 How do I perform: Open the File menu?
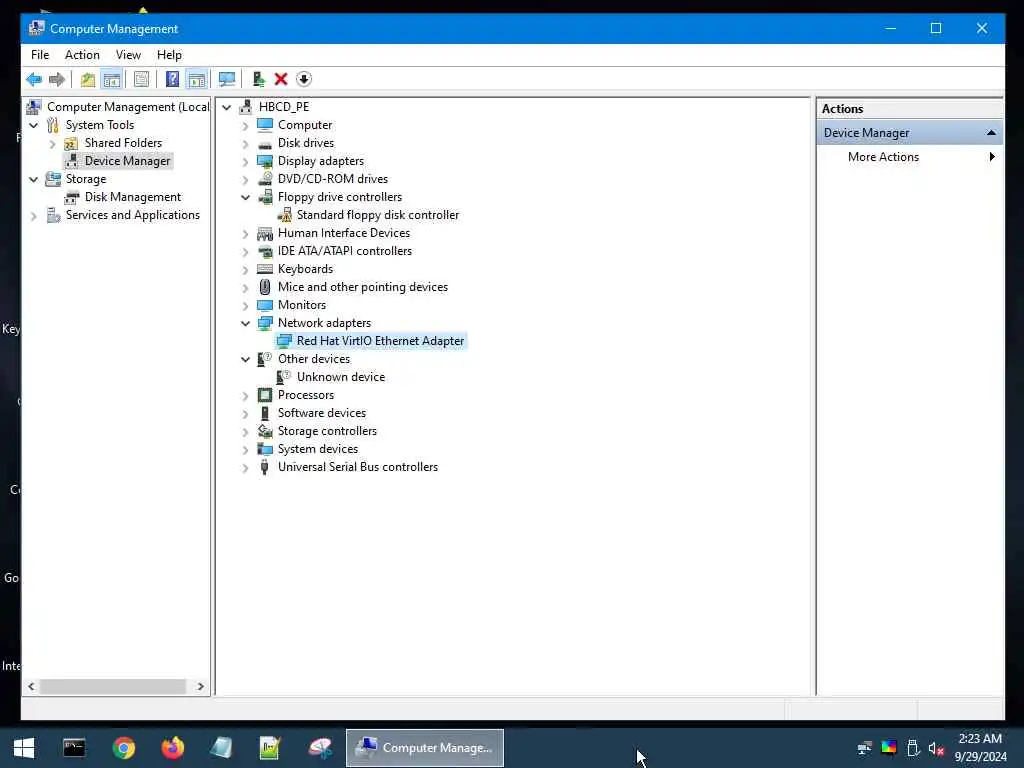point(40,55)
